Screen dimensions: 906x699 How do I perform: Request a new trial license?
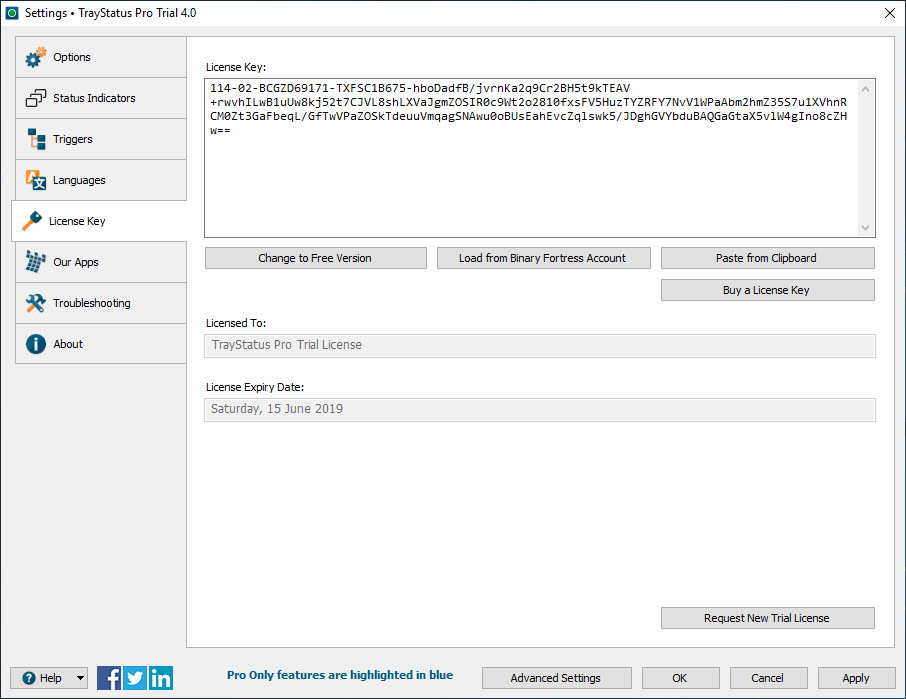(767, 617)
